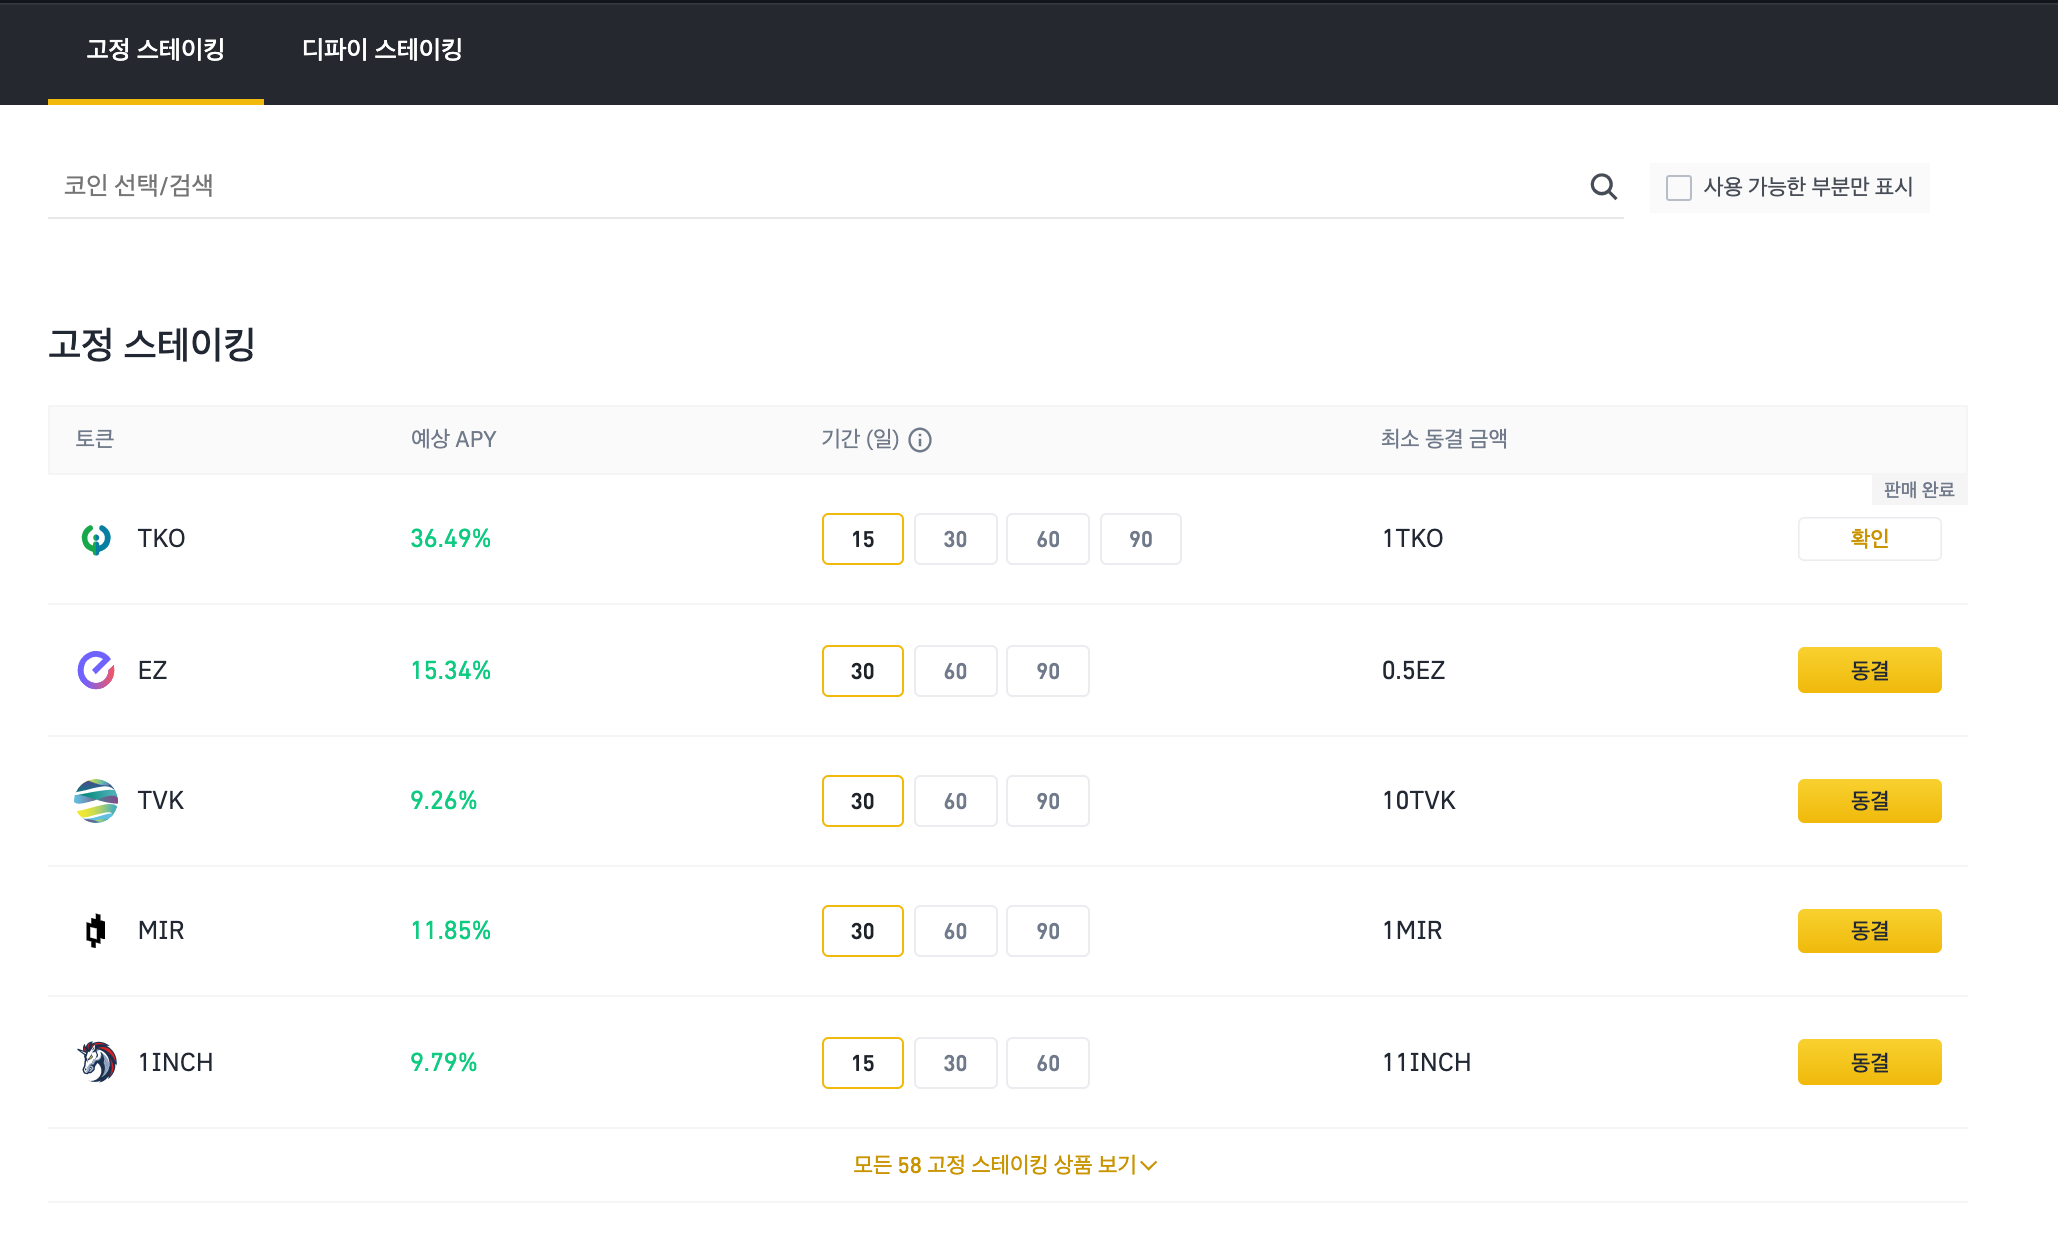The image size is (2058, 1240).
Task: Focus the 코인 선택/검색 input field
Action: [x=800, y=186]
